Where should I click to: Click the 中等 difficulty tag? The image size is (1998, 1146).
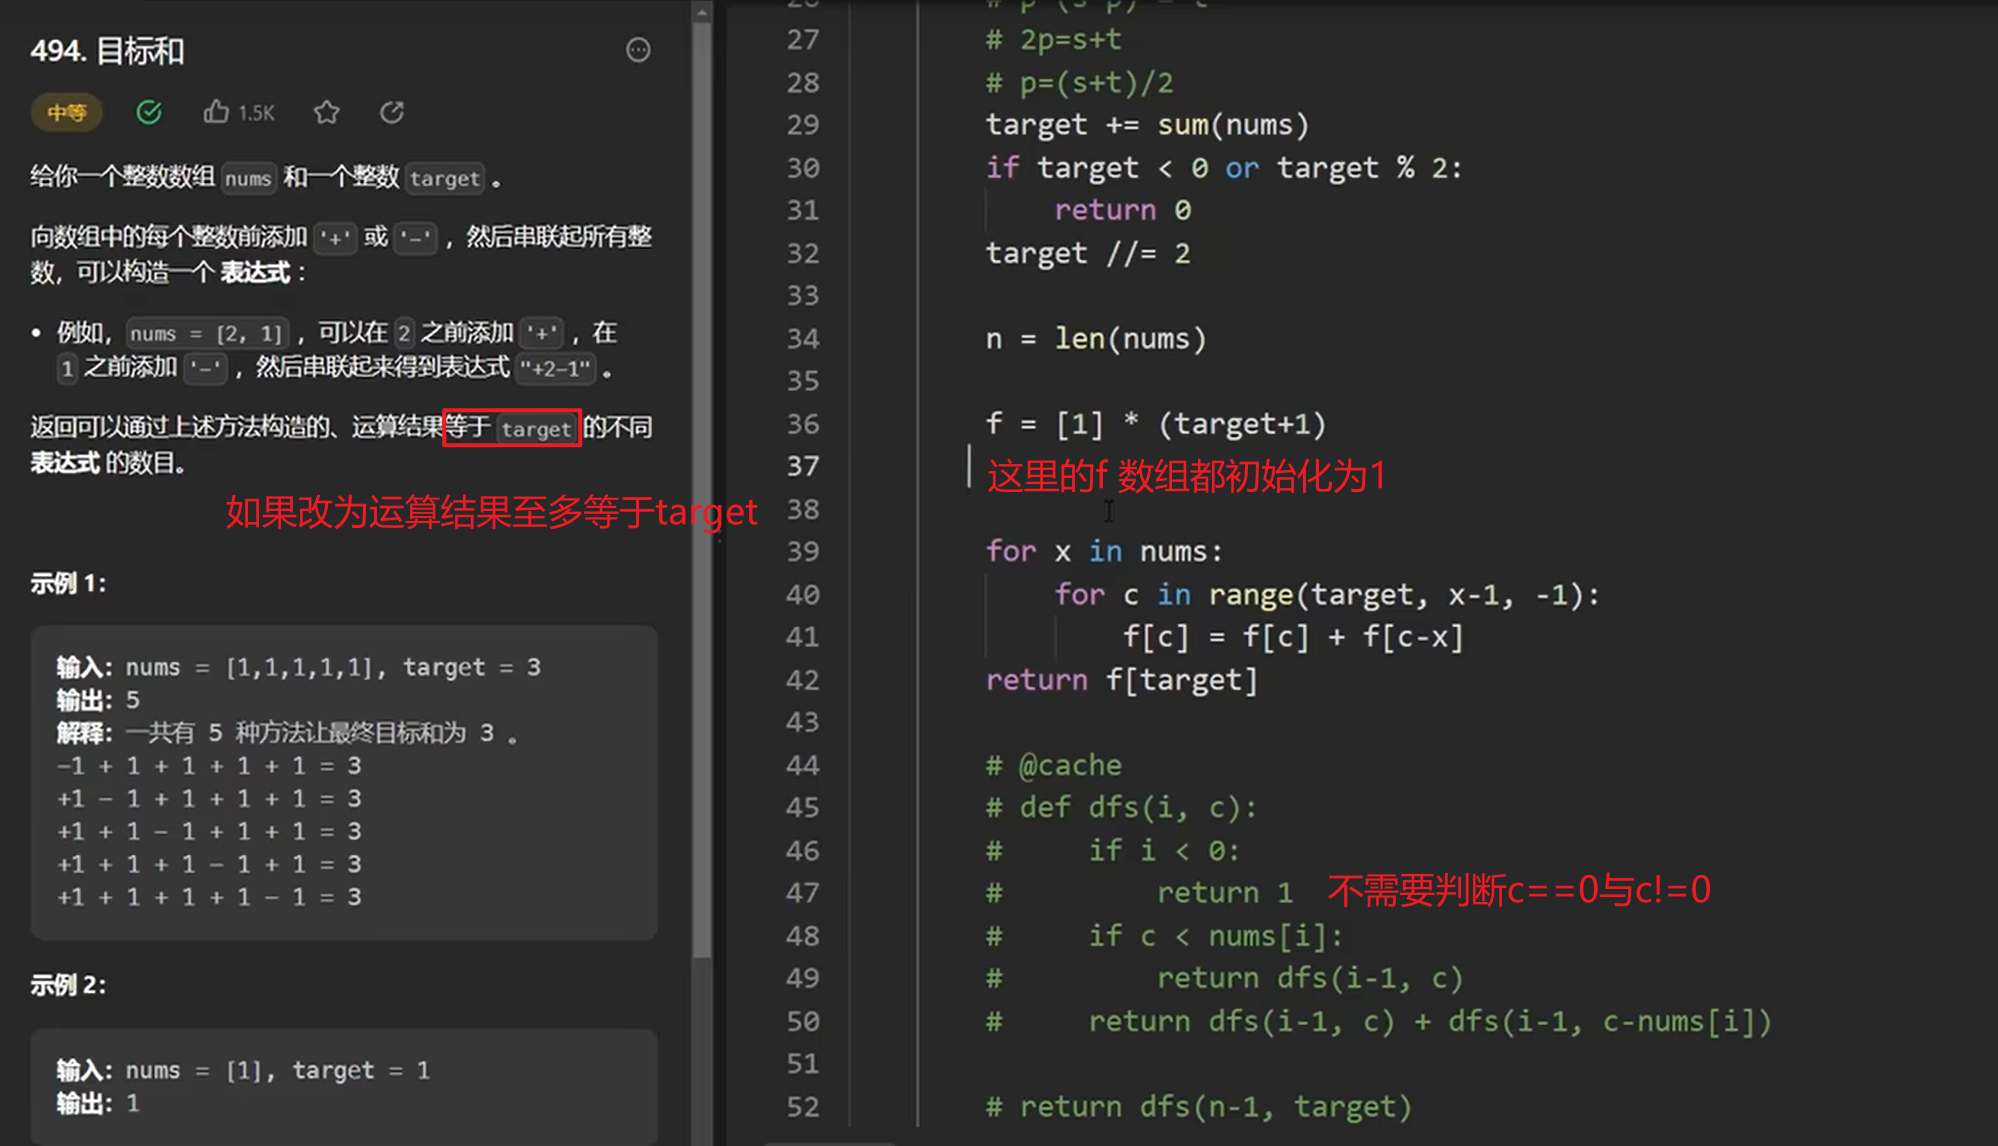[x=66, y=112]
